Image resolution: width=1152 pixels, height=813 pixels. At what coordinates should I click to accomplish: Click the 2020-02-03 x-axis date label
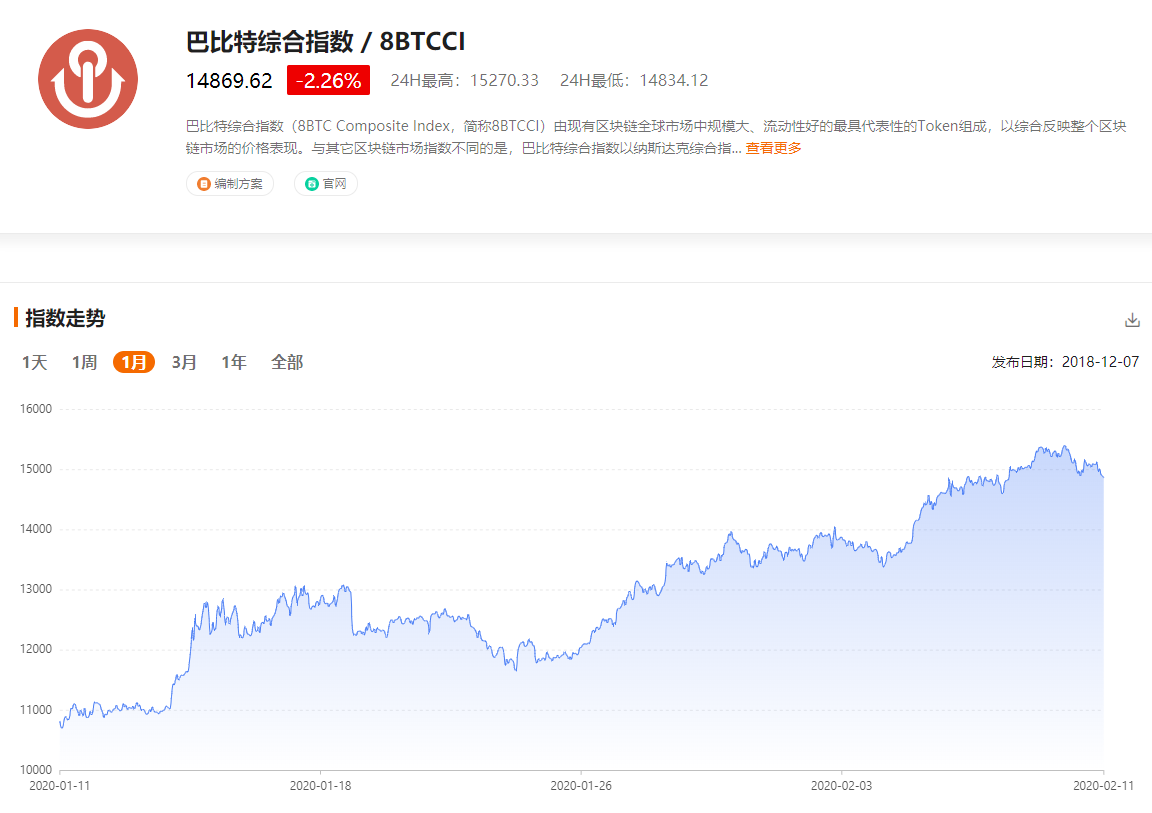[842, 786]
